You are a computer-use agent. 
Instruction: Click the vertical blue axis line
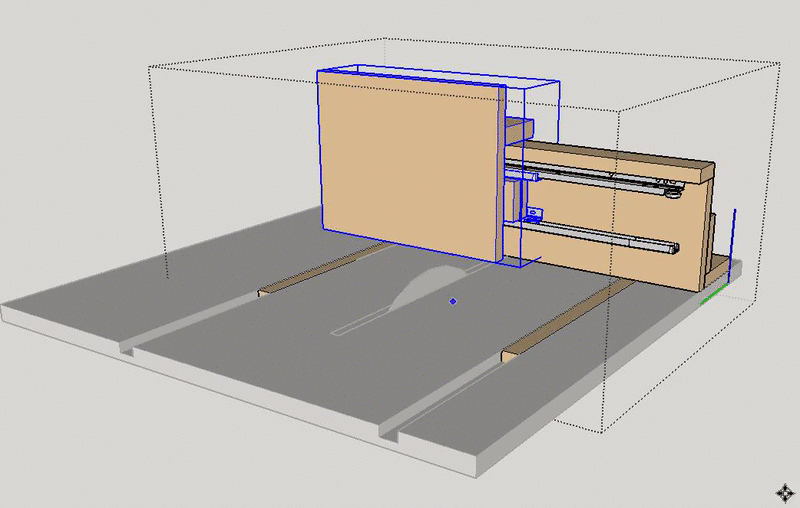point(733,244)
